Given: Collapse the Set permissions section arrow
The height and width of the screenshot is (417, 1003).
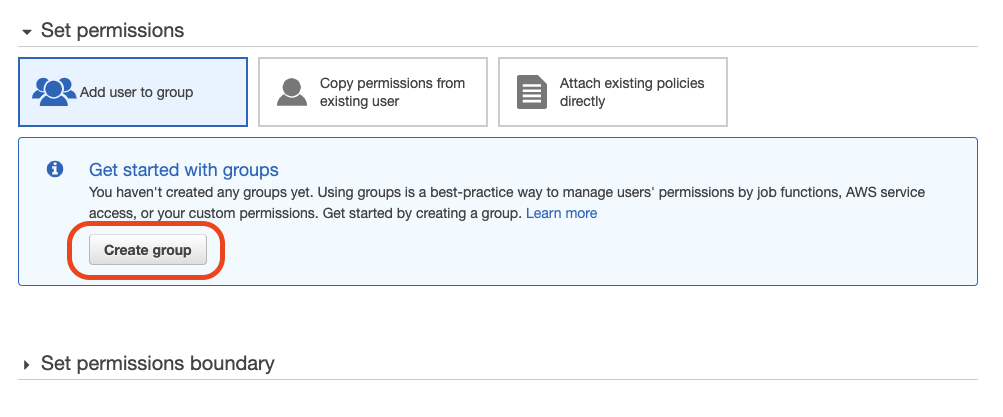Looking at the screenshot, I should 26,31.
